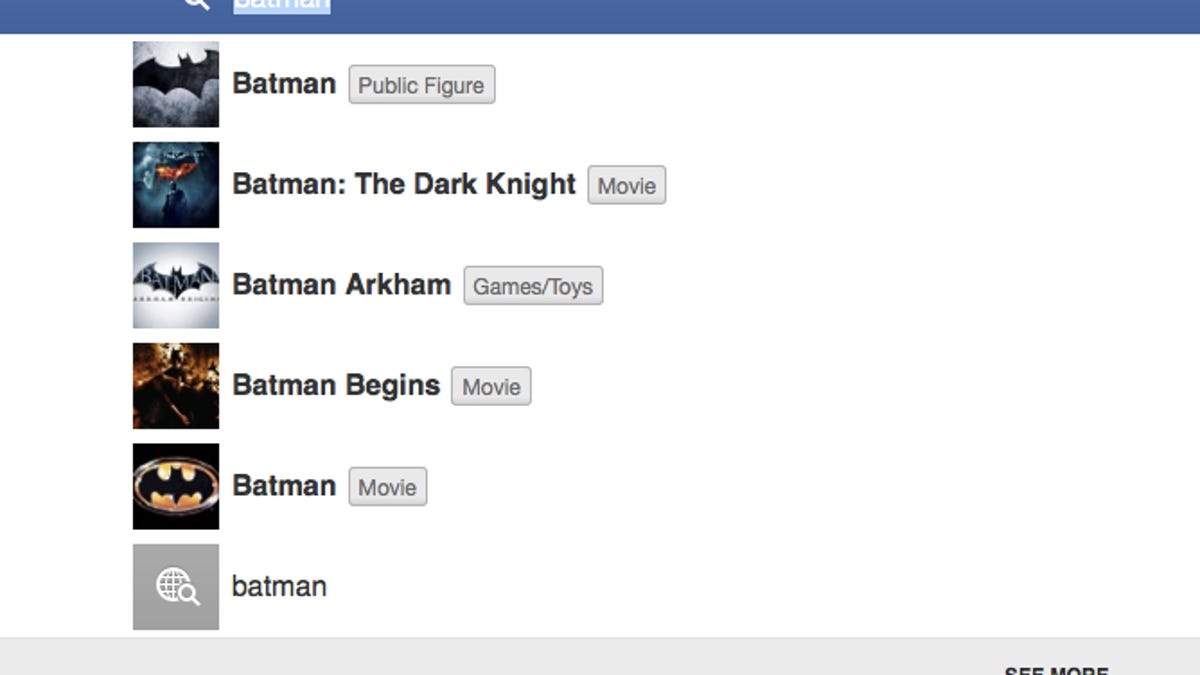
Task: Open the Batman Arkham logo thumbnail
Action: click(x=176, y=285)
